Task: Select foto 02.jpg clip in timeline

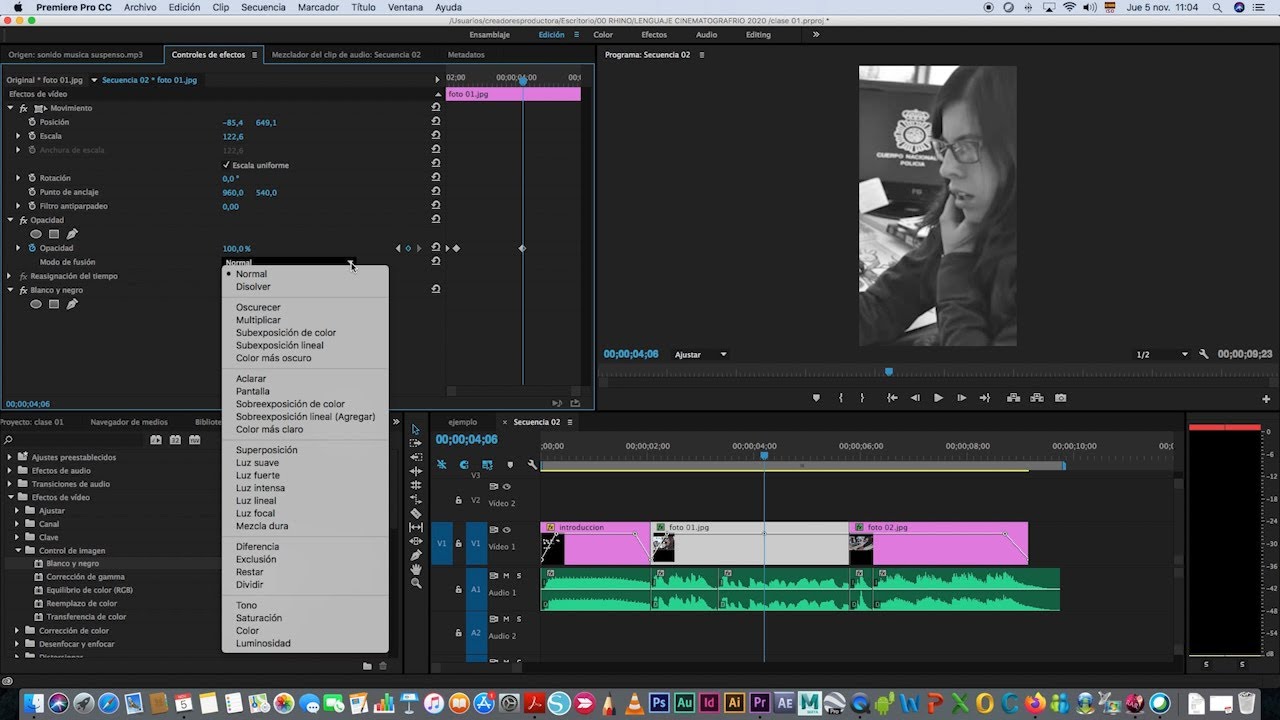Action: coord(938,543)
